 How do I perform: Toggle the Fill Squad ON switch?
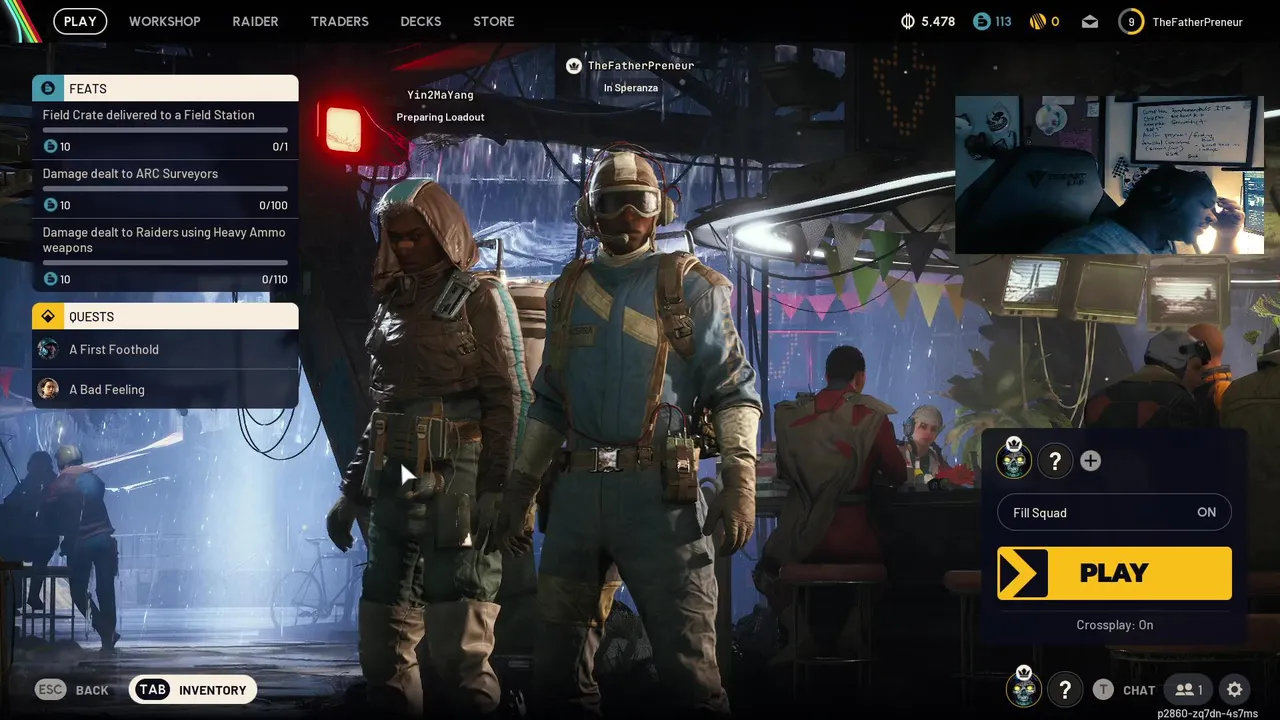pyautogui.click(x=1114, y=512)
